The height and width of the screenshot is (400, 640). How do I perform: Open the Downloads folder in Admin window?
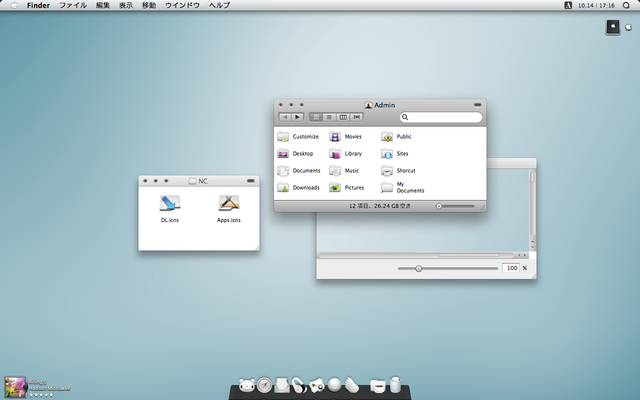coord(284,187)
